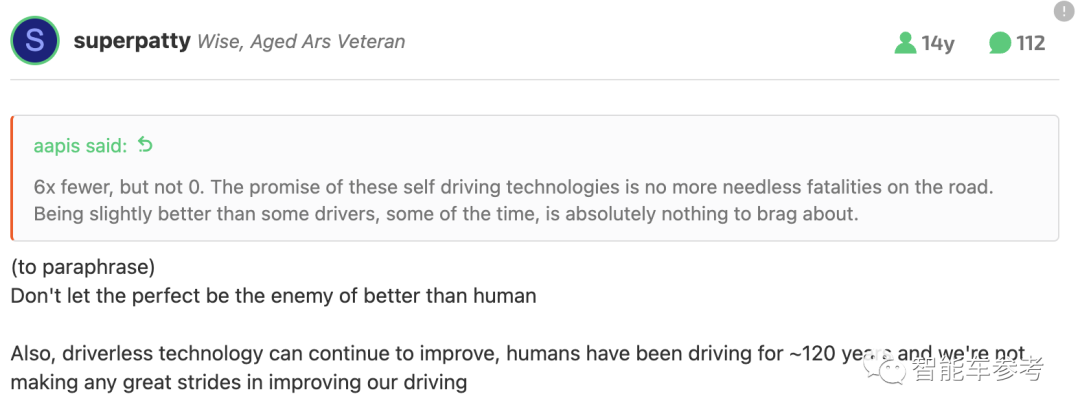Screen dimensions: 1080x416
Task: Click the orange left border of the quote box
Action: click(12, 178)
